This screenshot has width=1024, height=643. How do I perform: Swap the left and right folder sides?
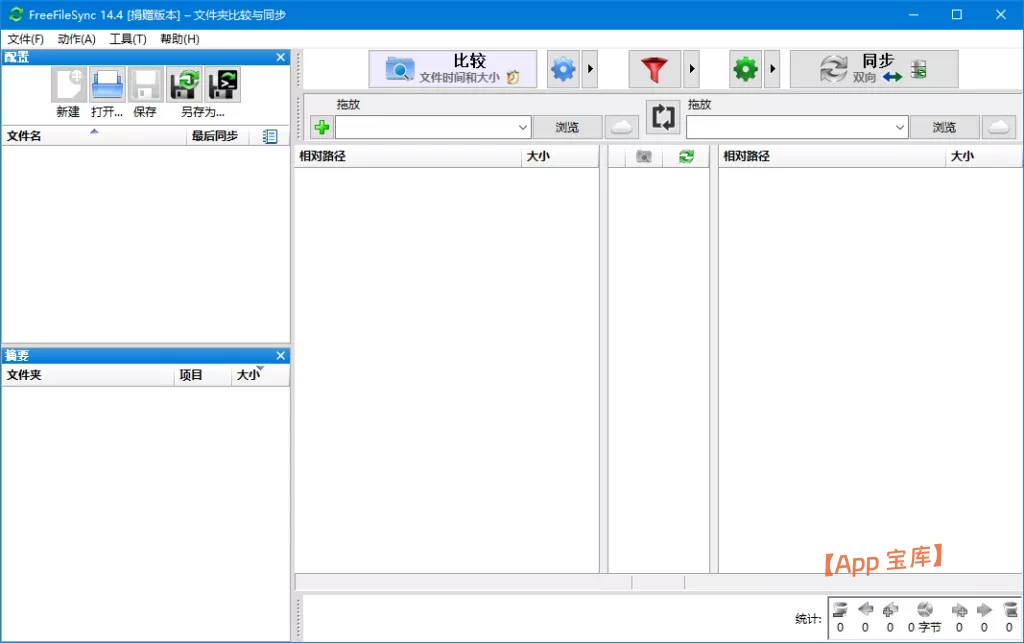(x=663, y=117)
